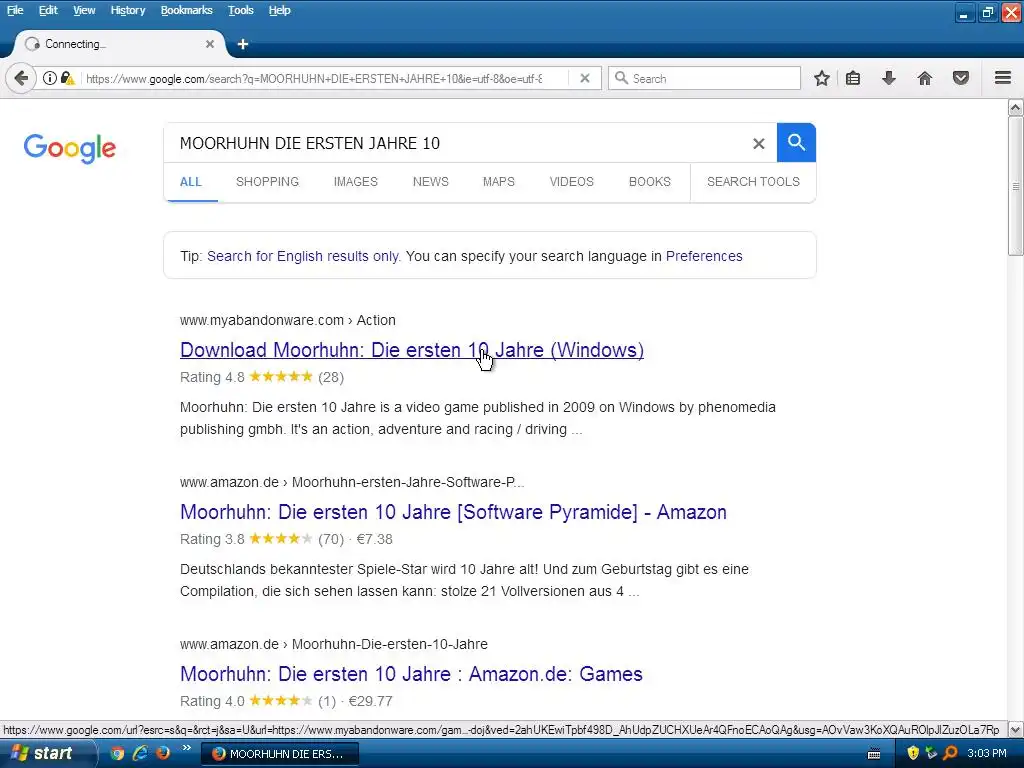Open the on-screen keyboard tray icon
The width and height of the screenshot is (1024, 768).
tap(874, 754)
